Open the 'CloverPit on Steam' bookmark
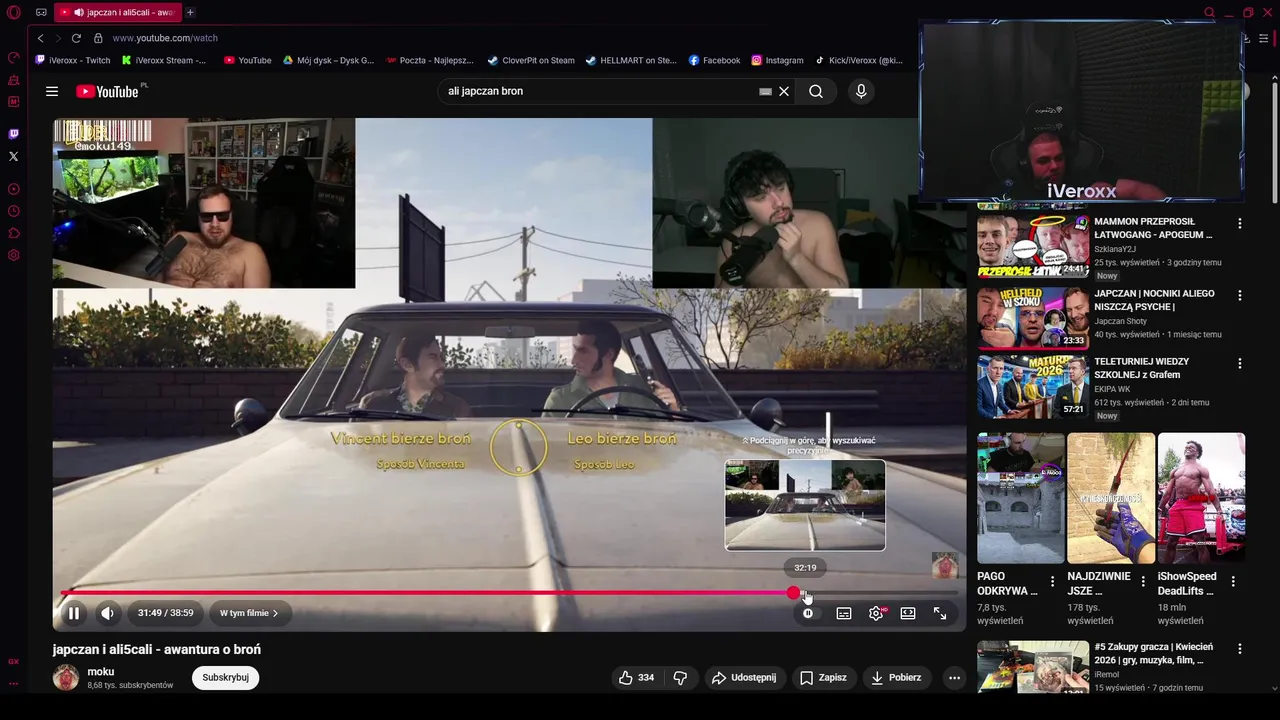 [531, 60]
